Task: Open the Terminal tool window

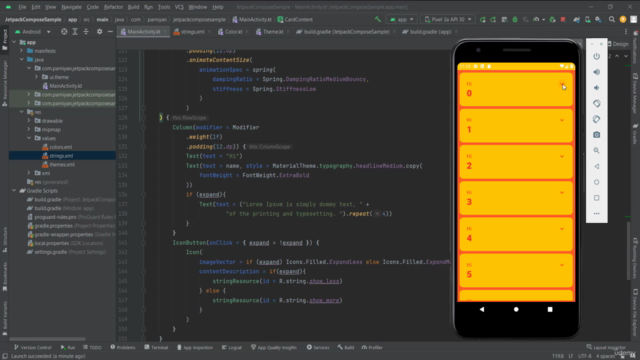Action: point(156,347)
